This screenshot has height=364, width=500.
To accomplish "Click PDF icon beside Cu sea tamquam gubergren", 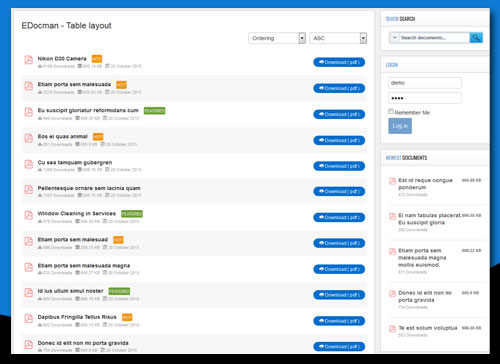I will (29, 164).
